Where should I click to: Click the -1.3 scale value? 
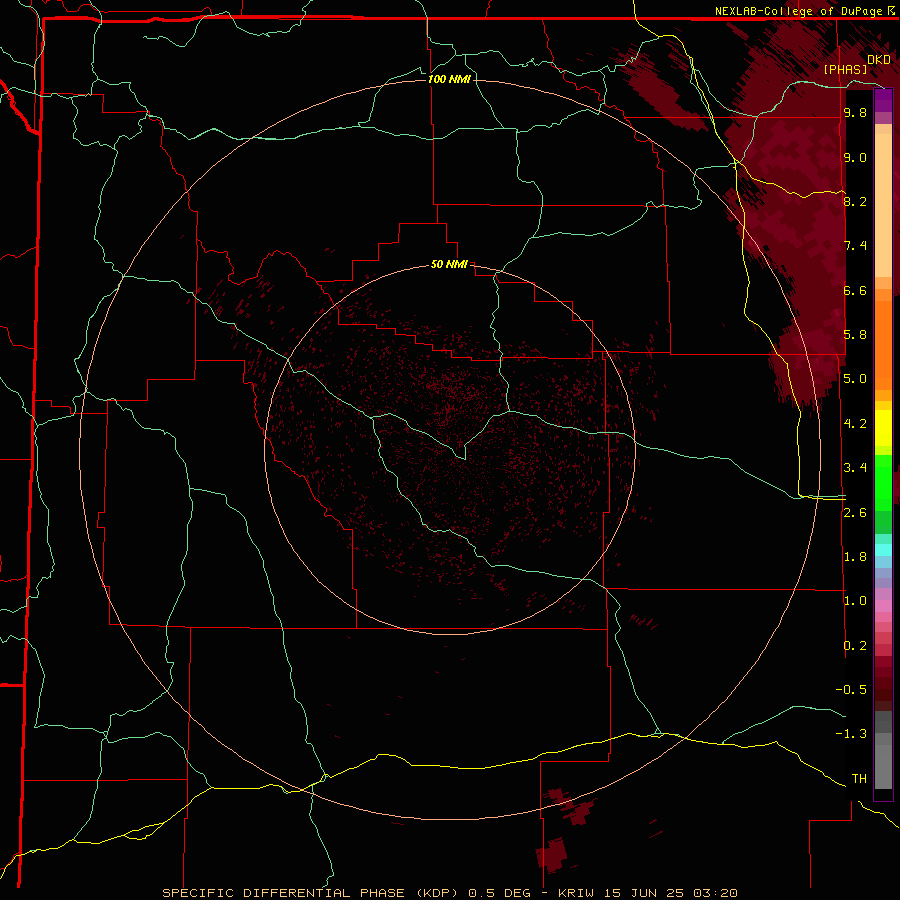[x=852, y=734]
